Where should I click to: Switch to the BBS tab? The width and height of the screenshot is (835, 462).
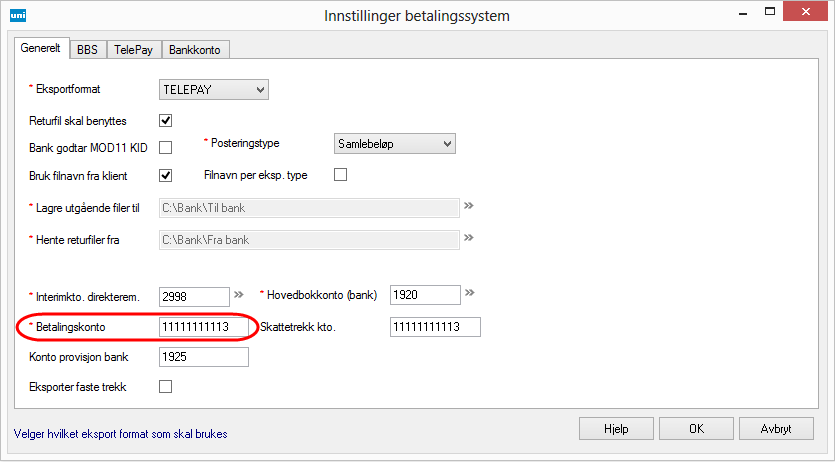87,48
